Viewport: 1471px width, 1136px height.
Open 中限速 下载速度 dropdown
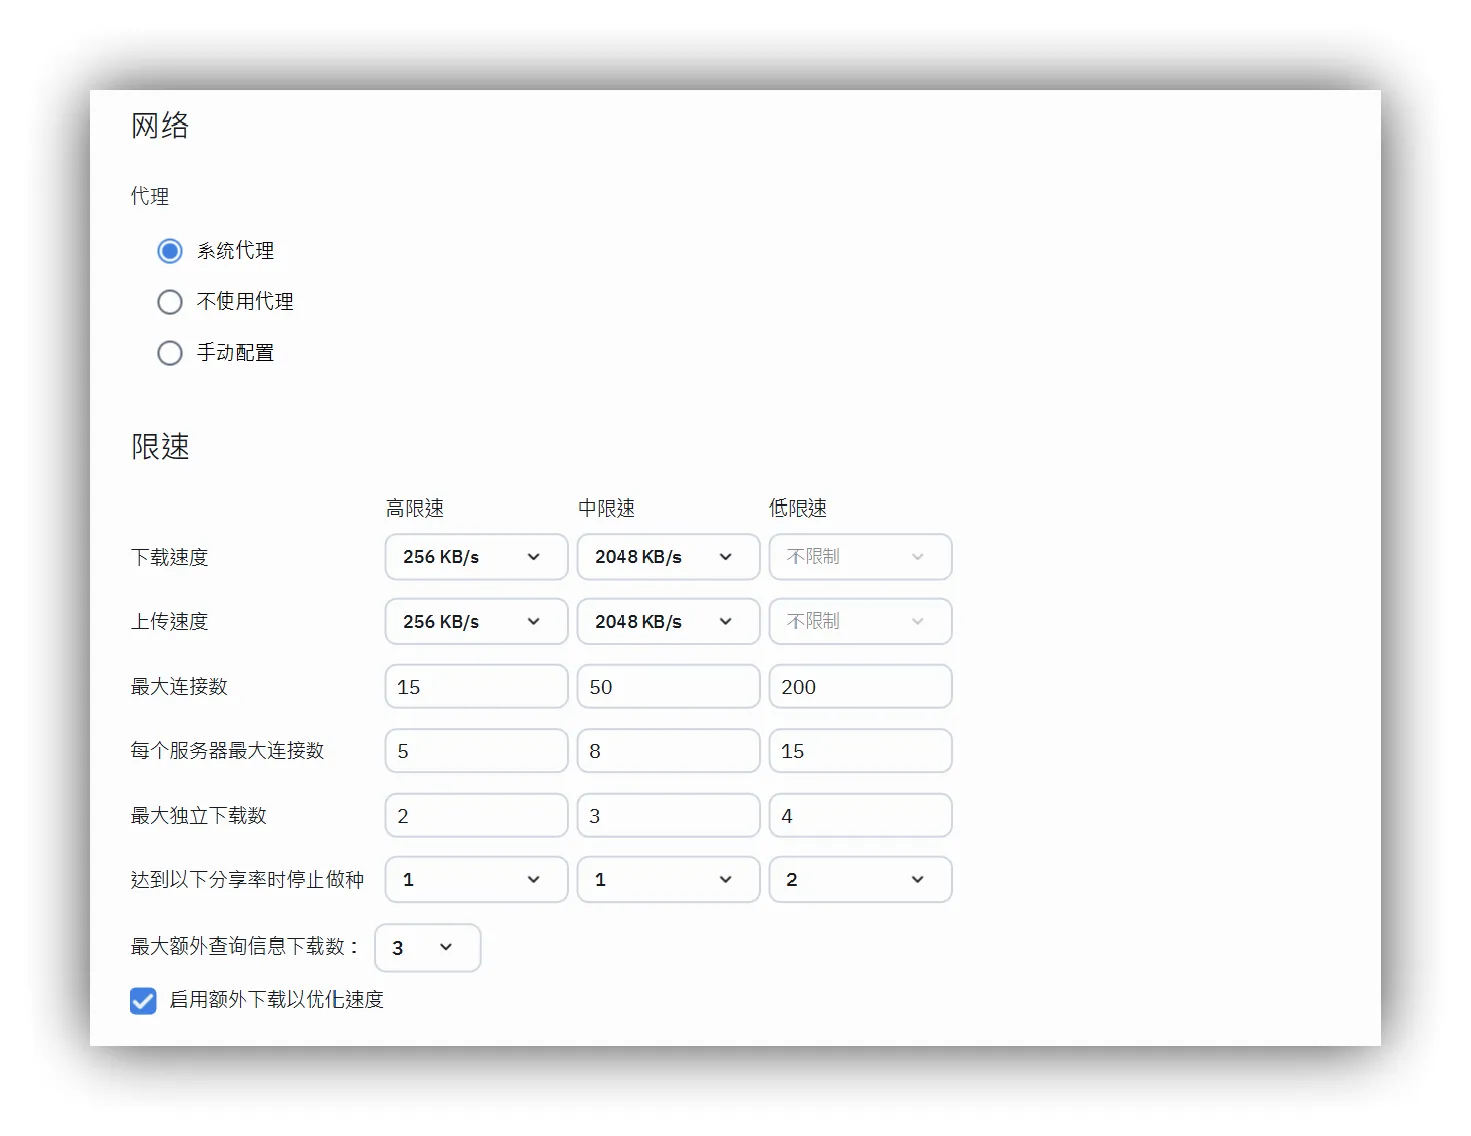coord(668,557)
